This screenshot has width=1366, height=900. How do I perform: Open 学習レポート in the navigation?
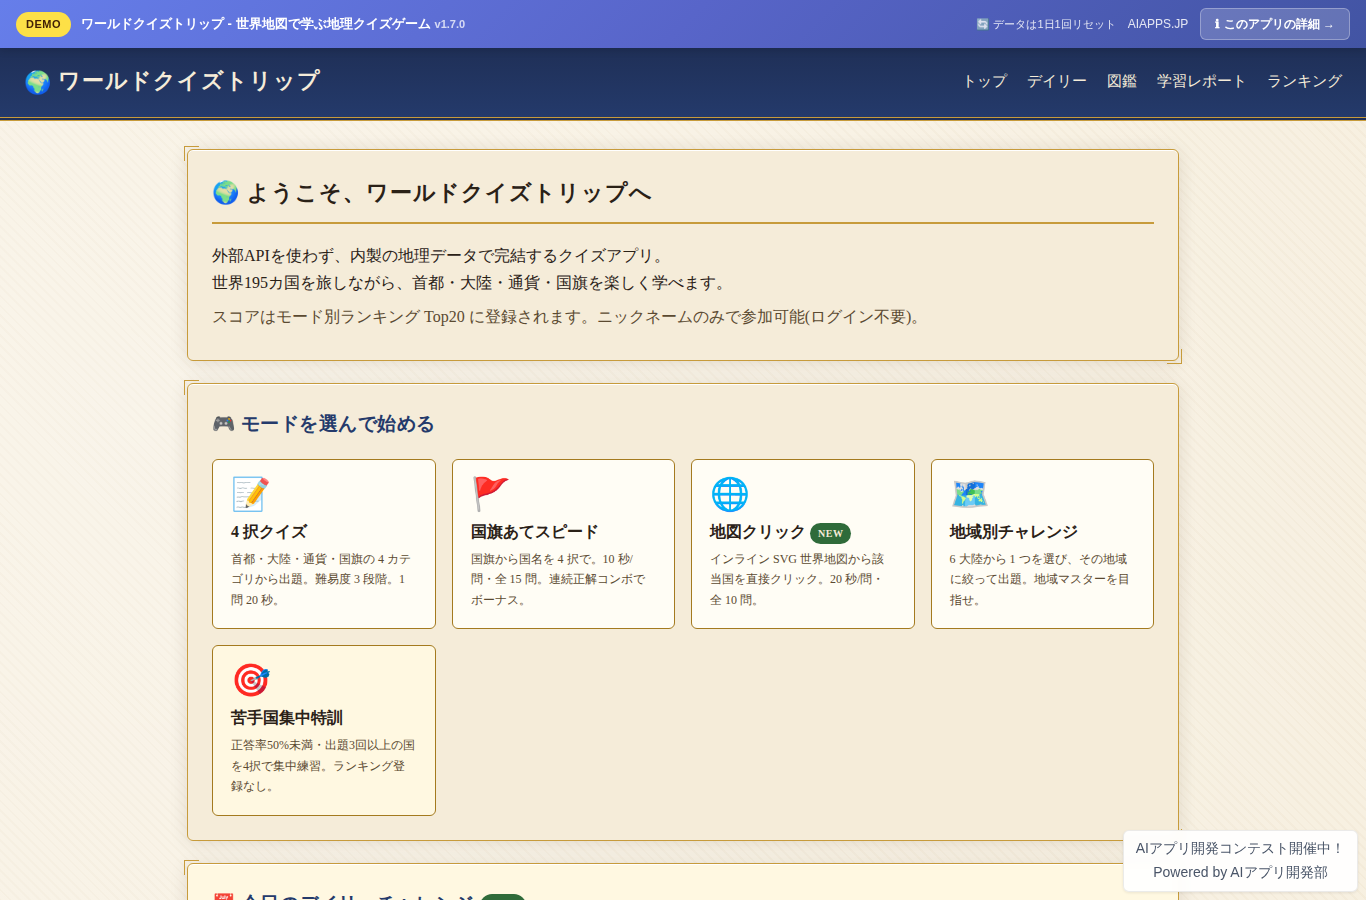(x=1202, y=81)
